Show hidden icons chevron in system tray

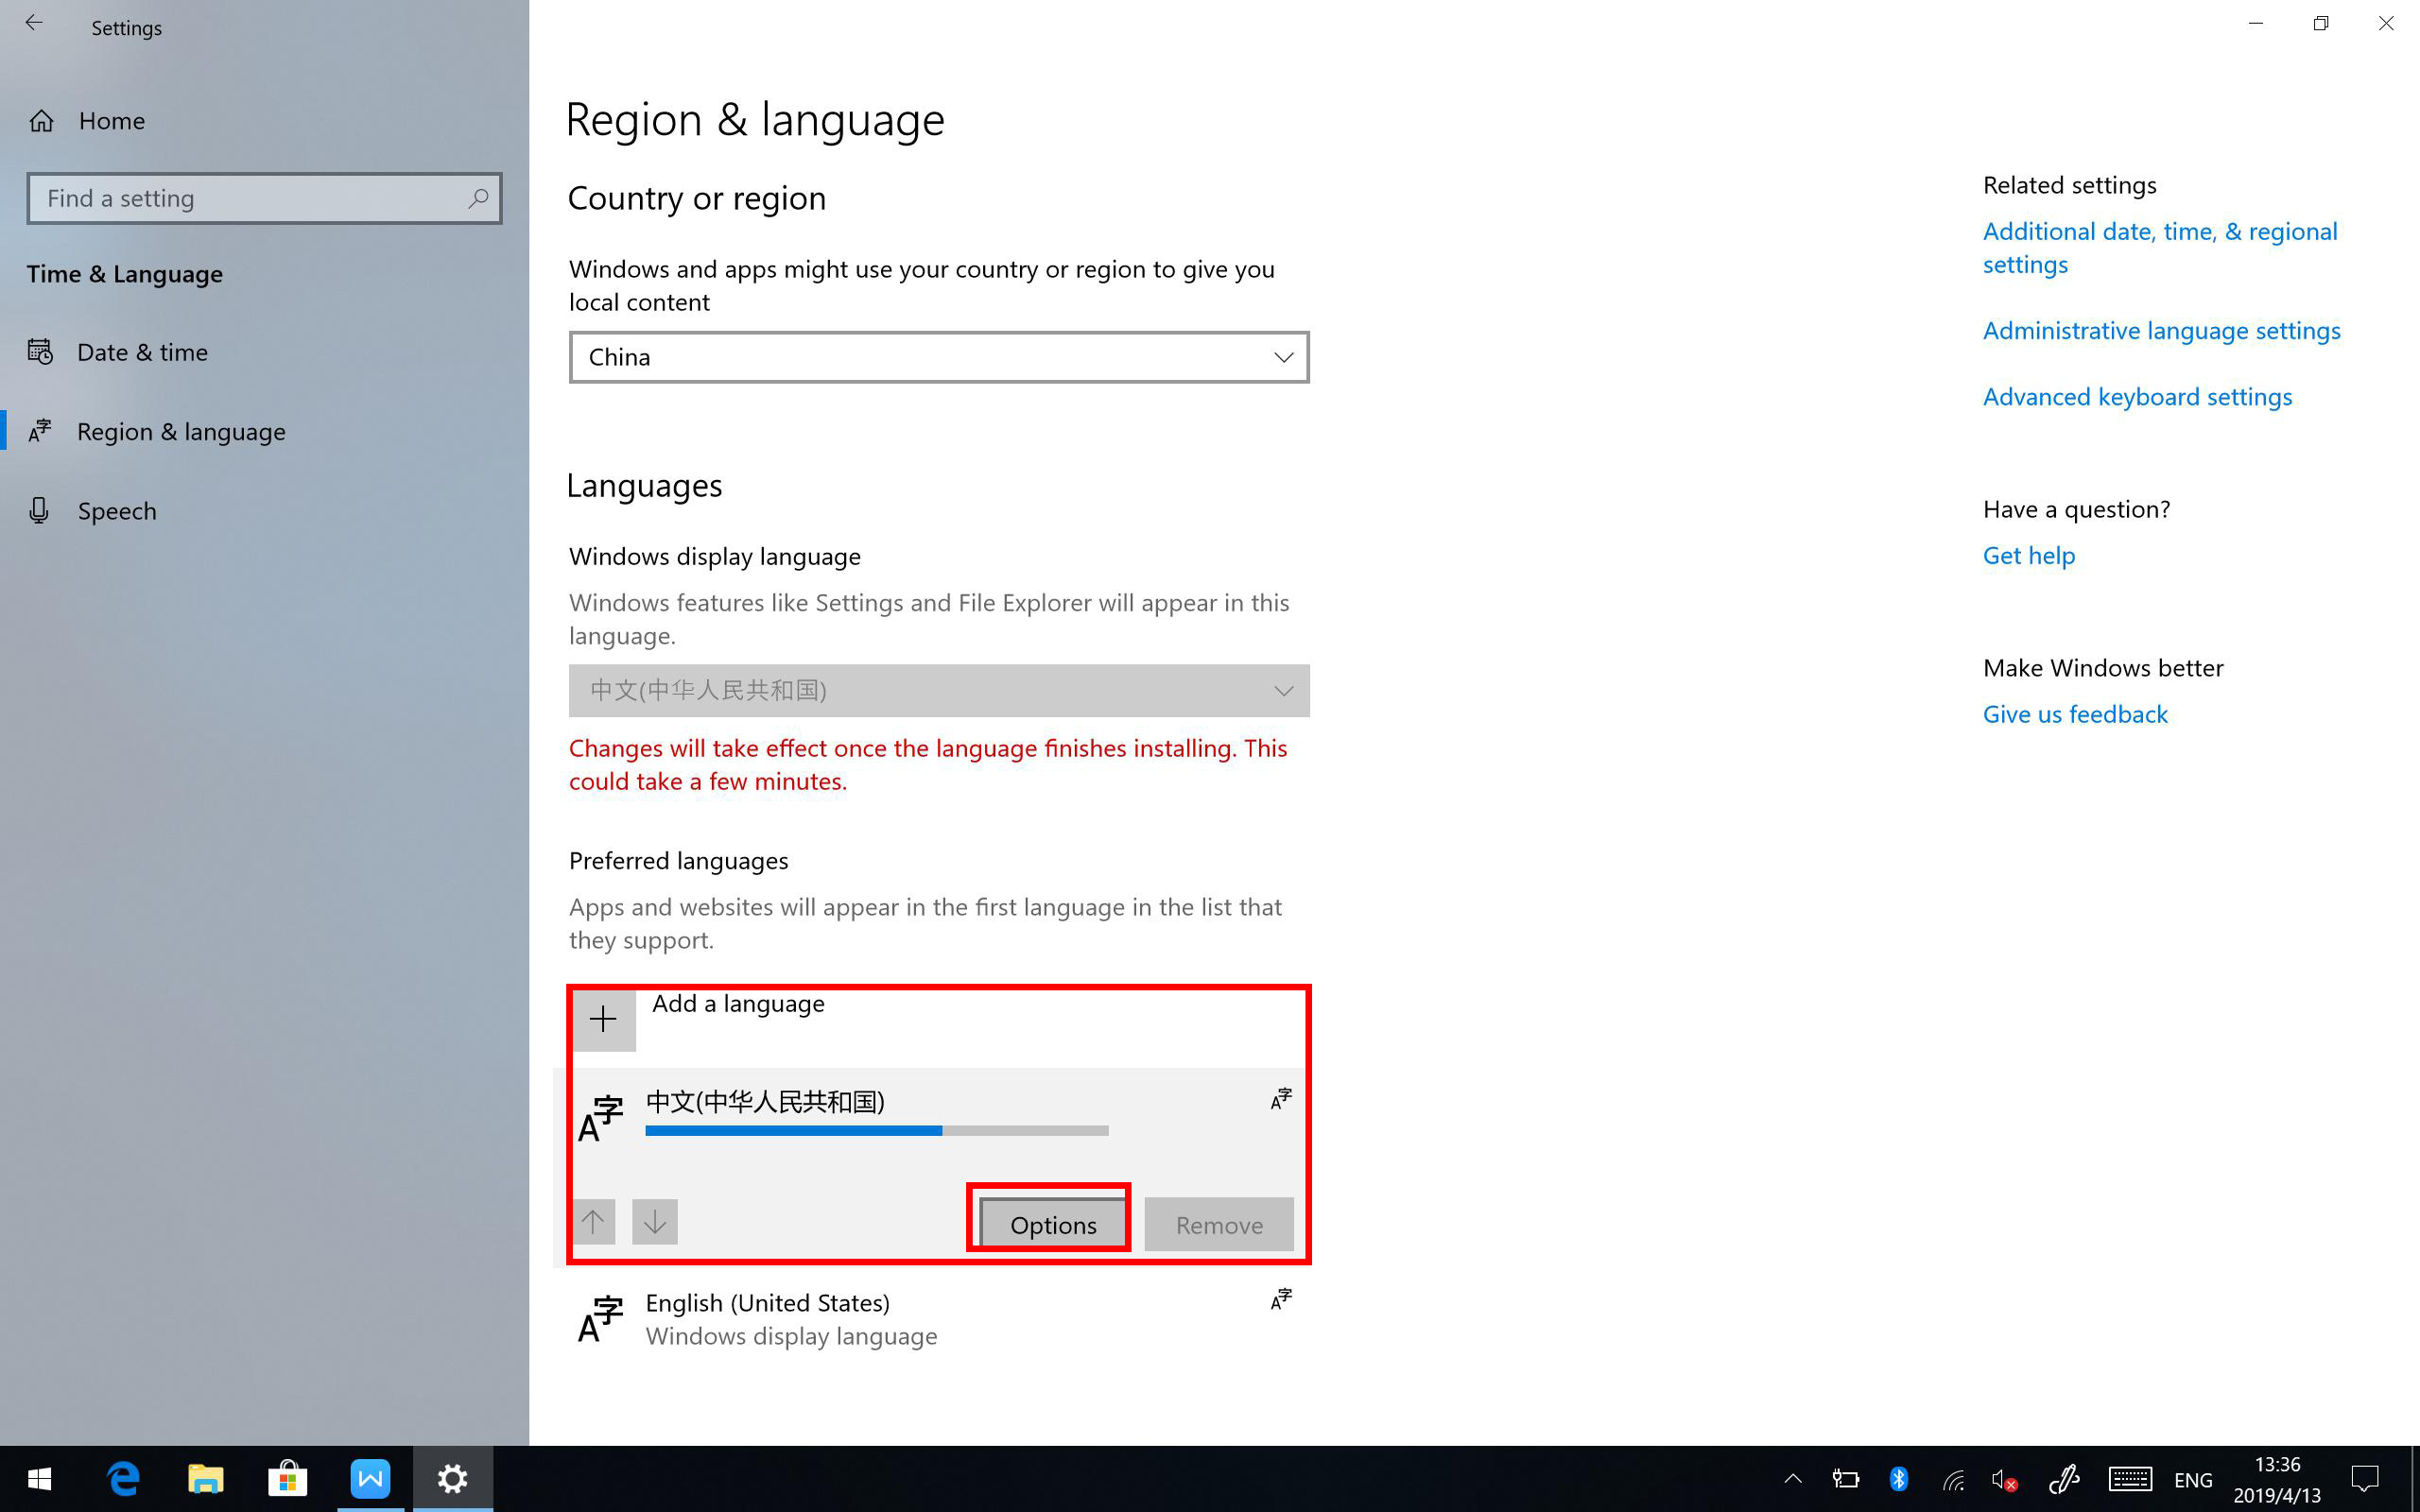tap(1792, 1479)
